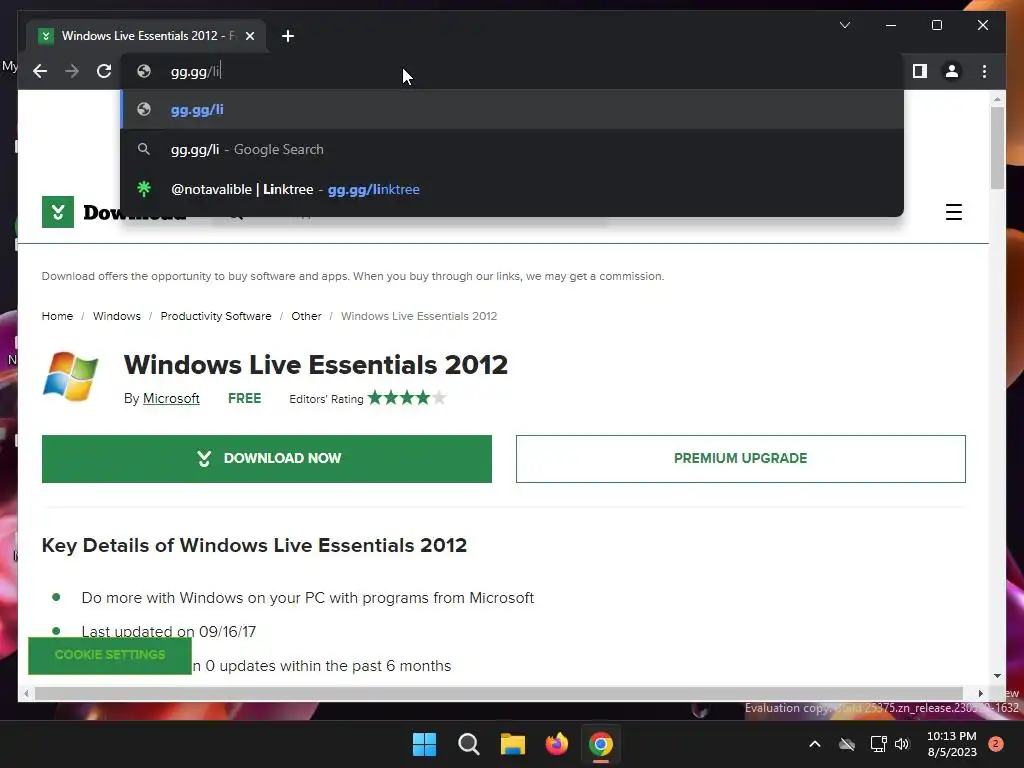Open the Windows breadcrumb link
Screen dimensions: 1024x768
[x=117, y=316]
